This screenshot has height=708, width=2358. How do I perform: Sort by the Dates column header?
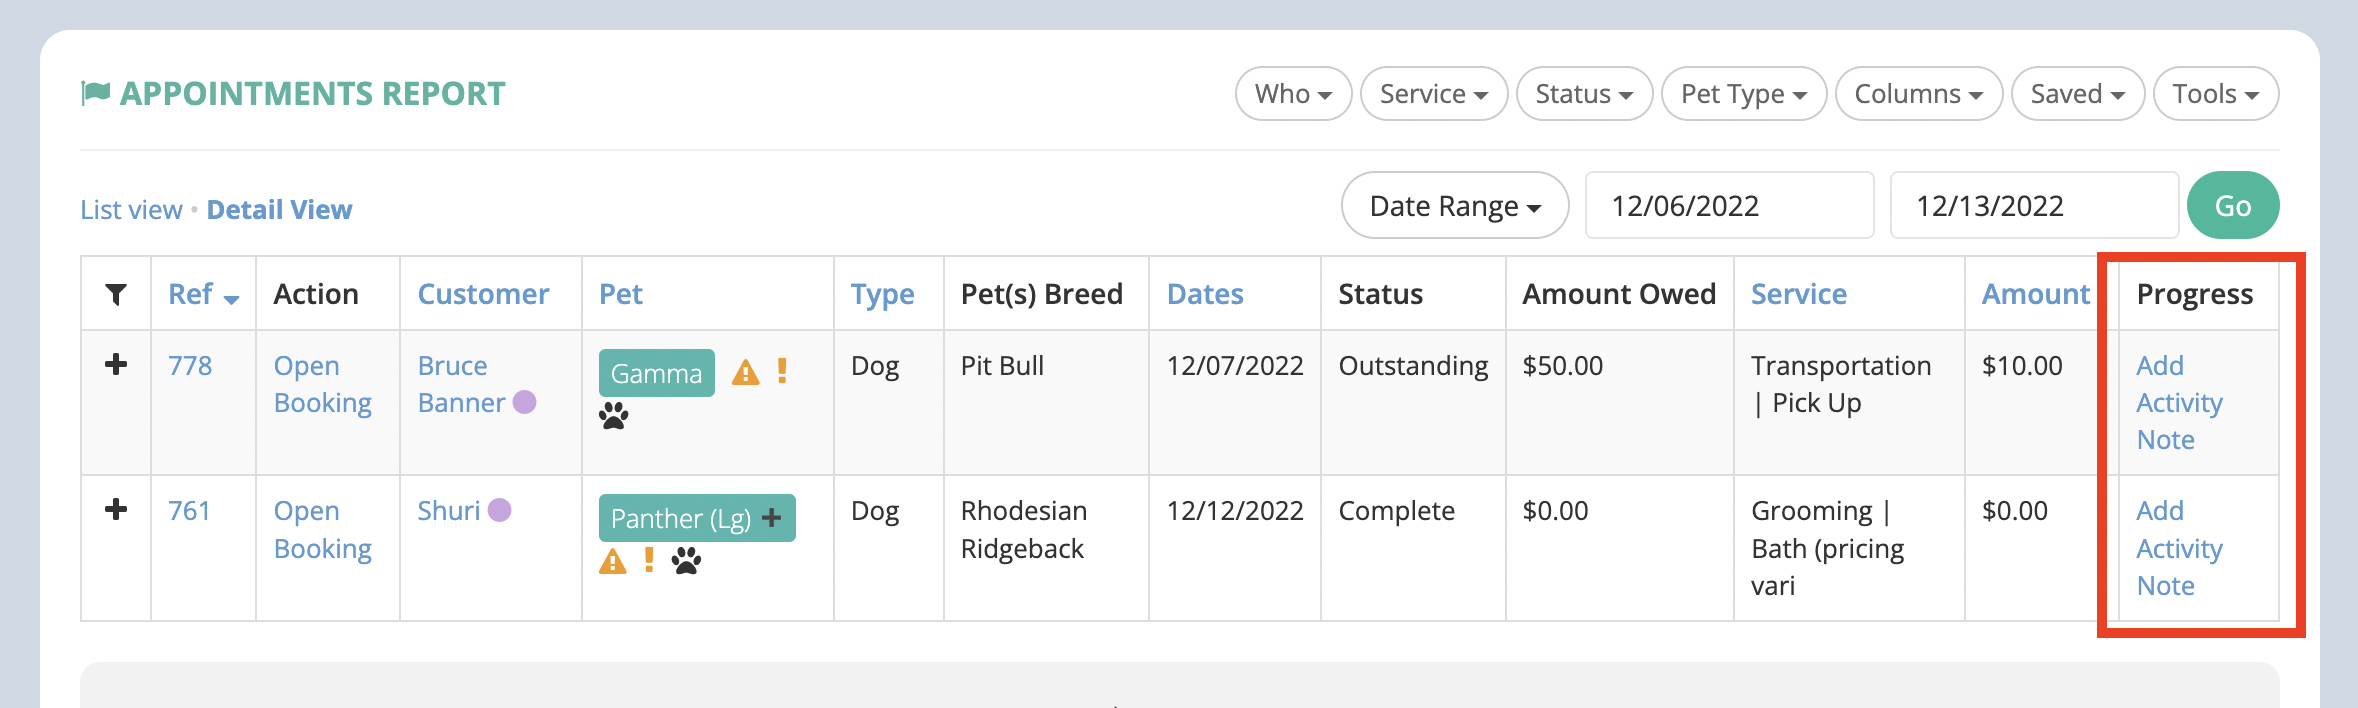click(1205, 294)
